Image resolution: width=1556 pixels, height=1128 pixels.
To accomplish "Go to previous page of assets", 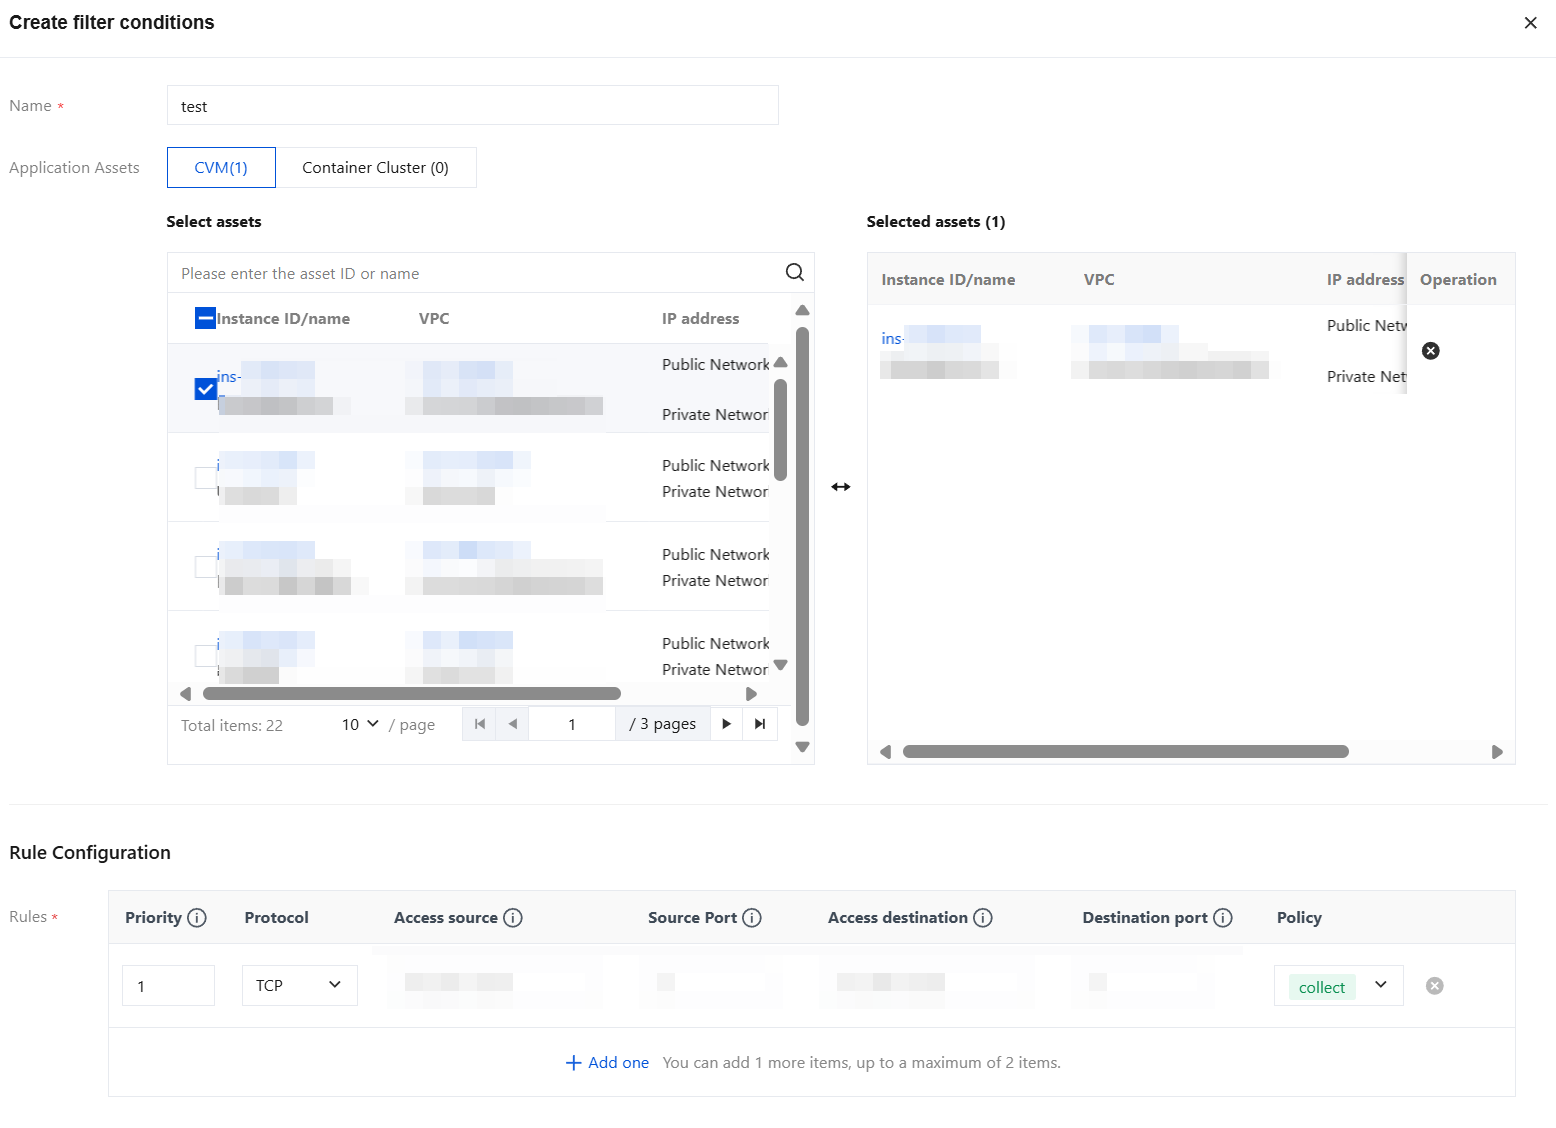I will (512, 724).
